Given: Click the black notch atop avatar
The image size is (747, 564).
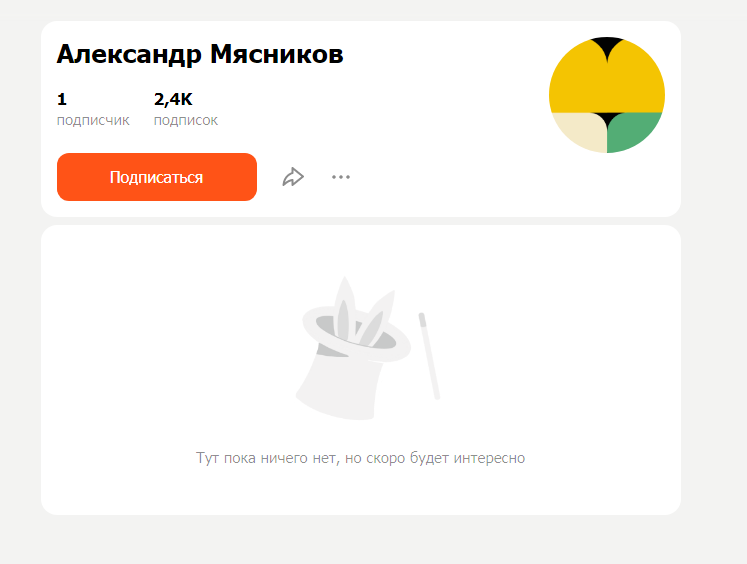Looking at the screenshot, I should [607, 47].
